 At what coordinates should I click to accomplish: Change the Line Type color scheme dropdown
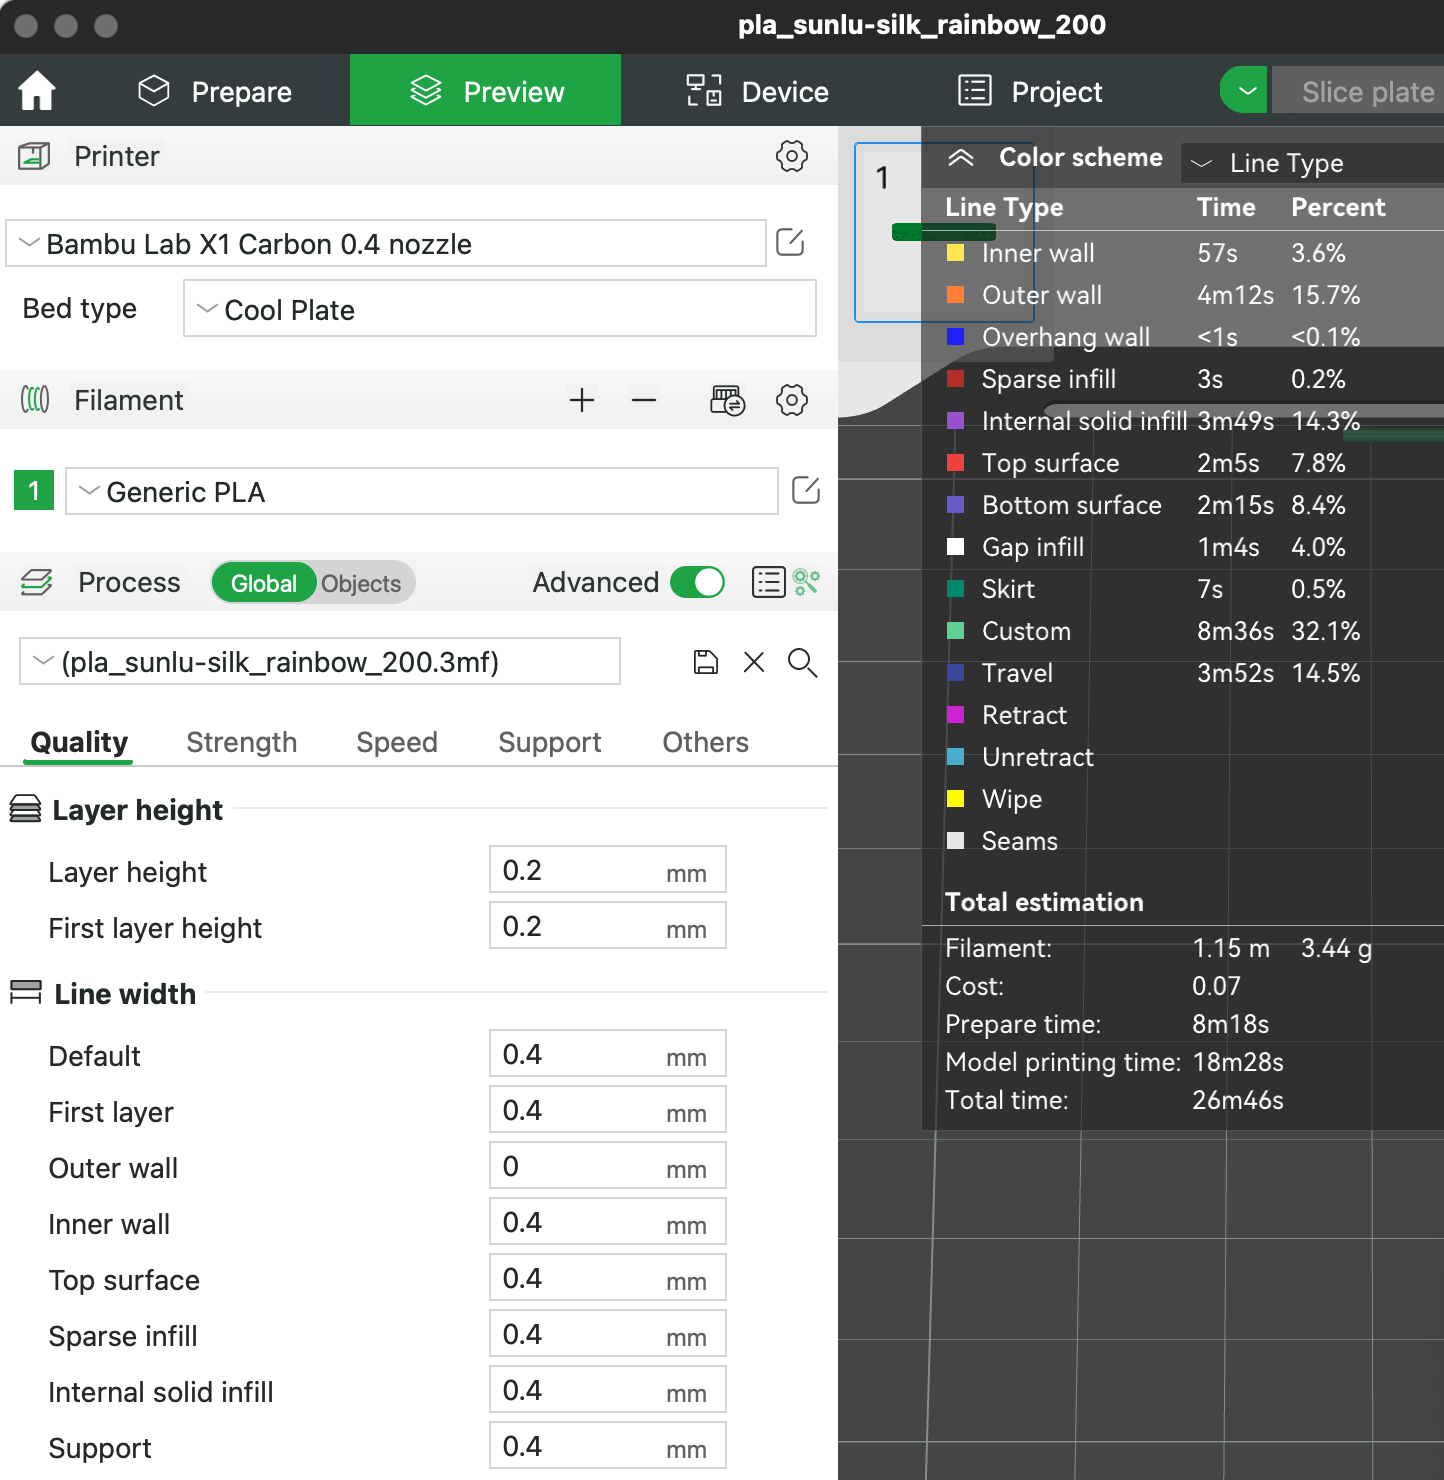click(x=1310, y=163)
